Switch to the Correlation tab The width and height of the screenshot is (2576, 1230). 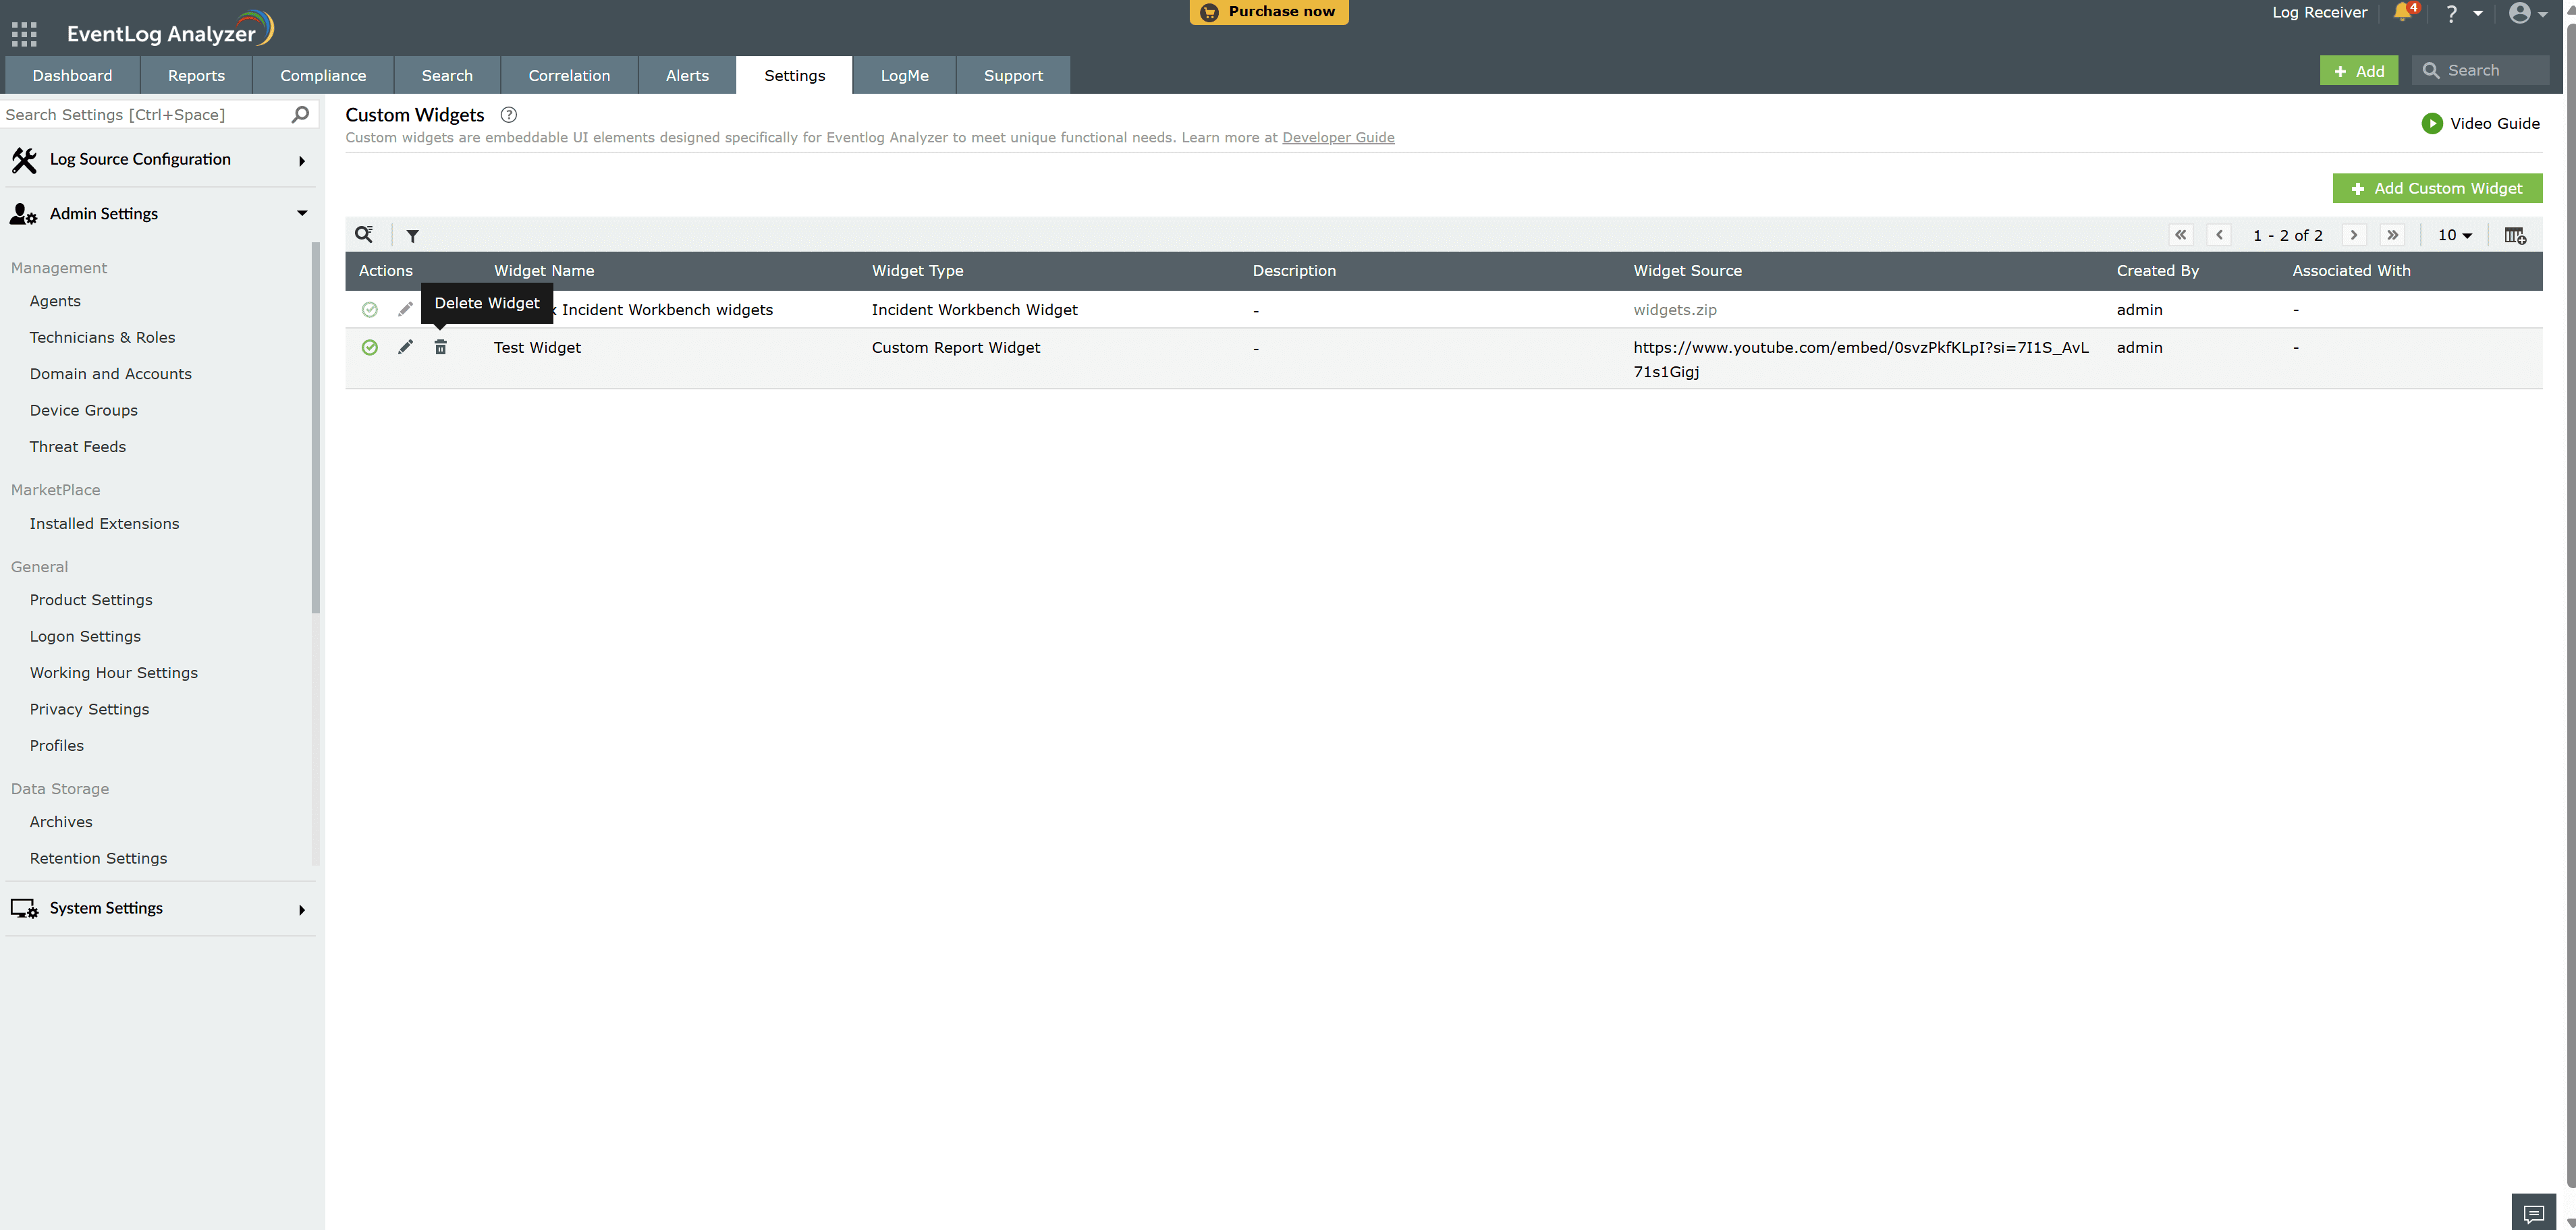coord(568,75)
